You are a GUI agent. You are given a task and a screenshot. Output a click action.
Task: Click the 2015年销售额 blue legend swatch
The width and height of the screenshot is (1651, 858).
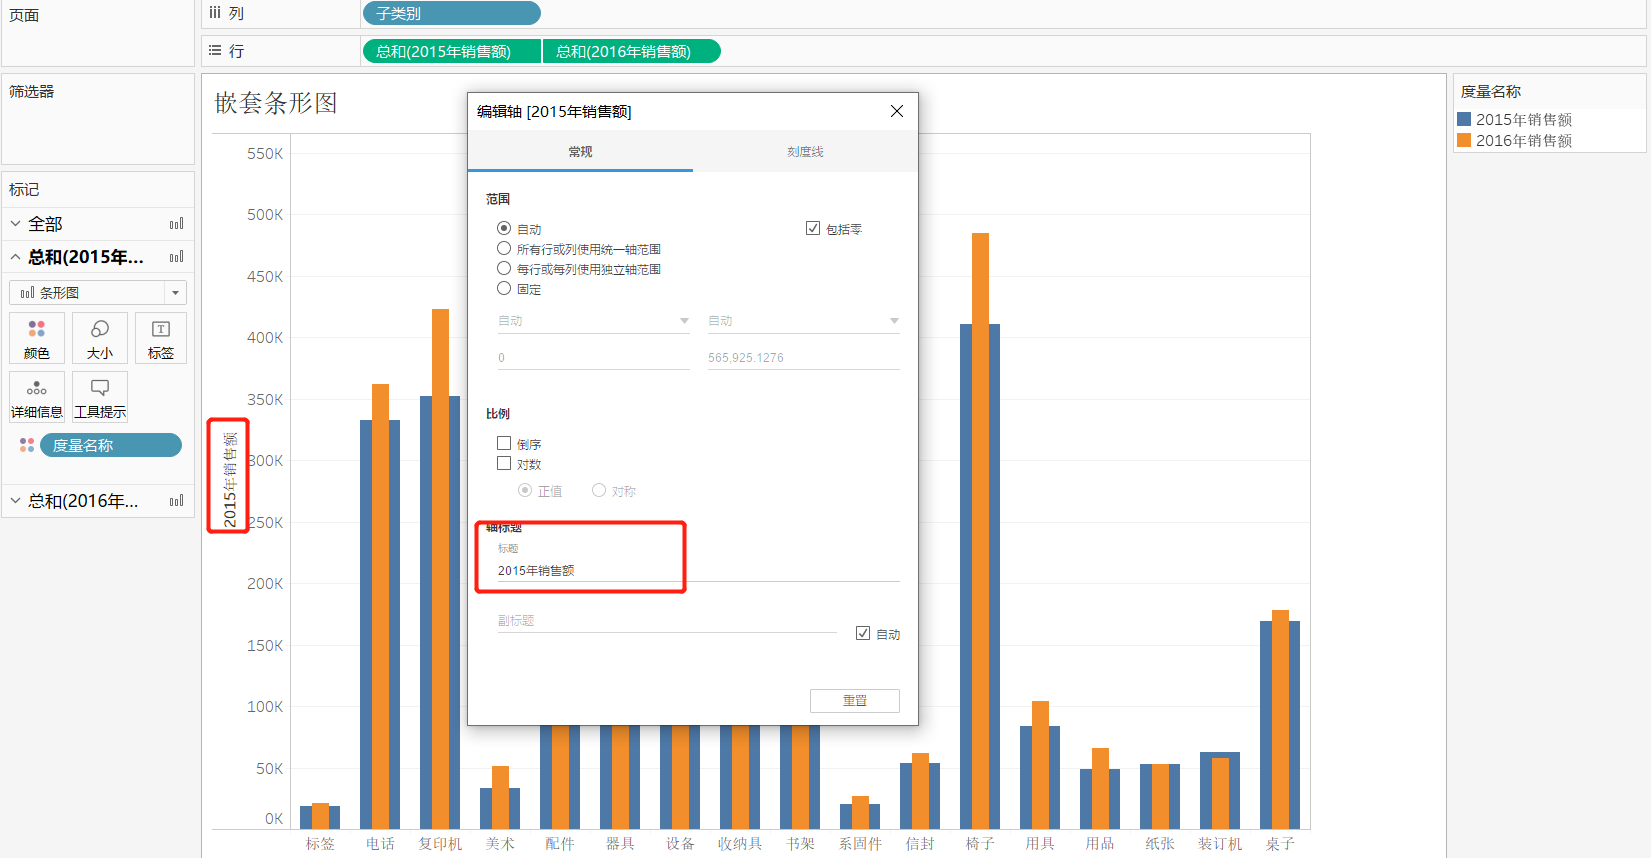1464,119
